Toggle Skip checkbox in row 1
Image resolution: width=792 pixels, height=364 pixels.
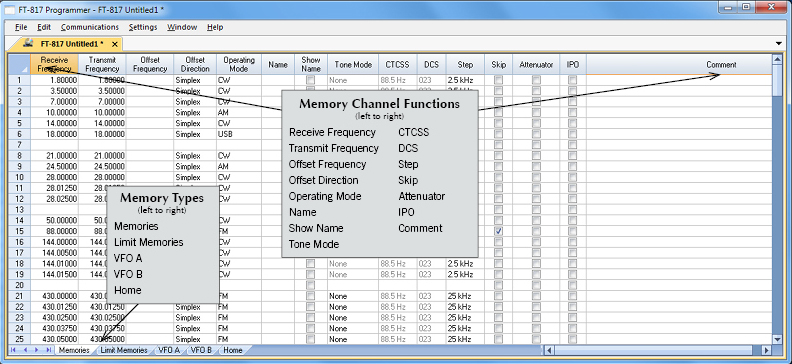coord(499,80)
